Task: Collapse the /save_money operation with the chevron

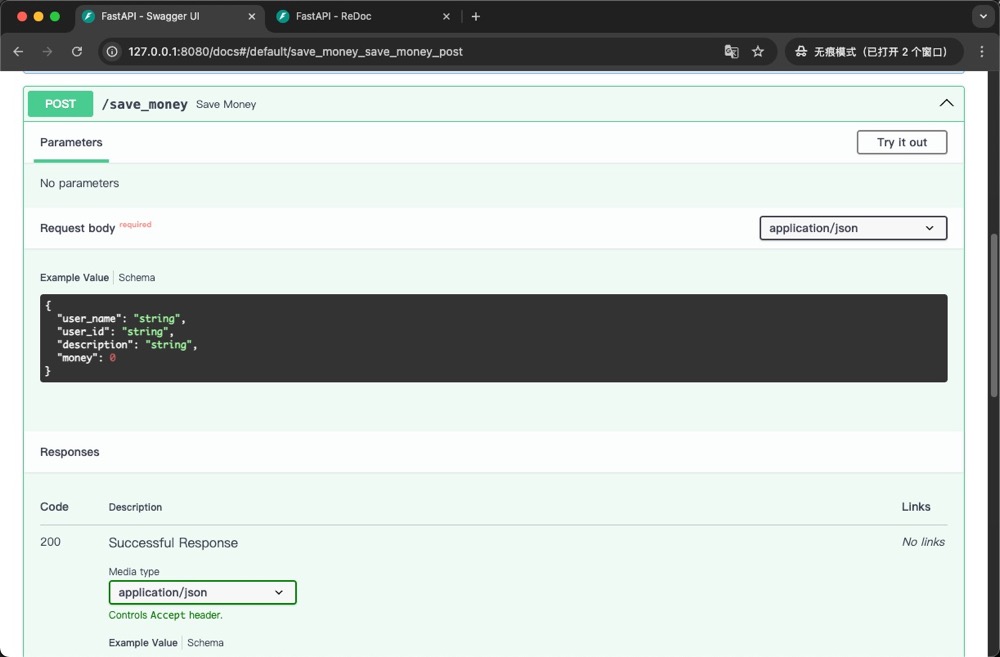Action: point(946,103)
